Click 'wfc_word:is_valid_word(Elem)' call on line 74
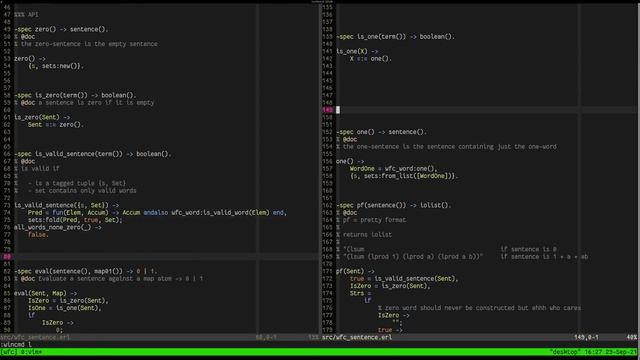This screenshot has height=360, width=640. [220, 213]
